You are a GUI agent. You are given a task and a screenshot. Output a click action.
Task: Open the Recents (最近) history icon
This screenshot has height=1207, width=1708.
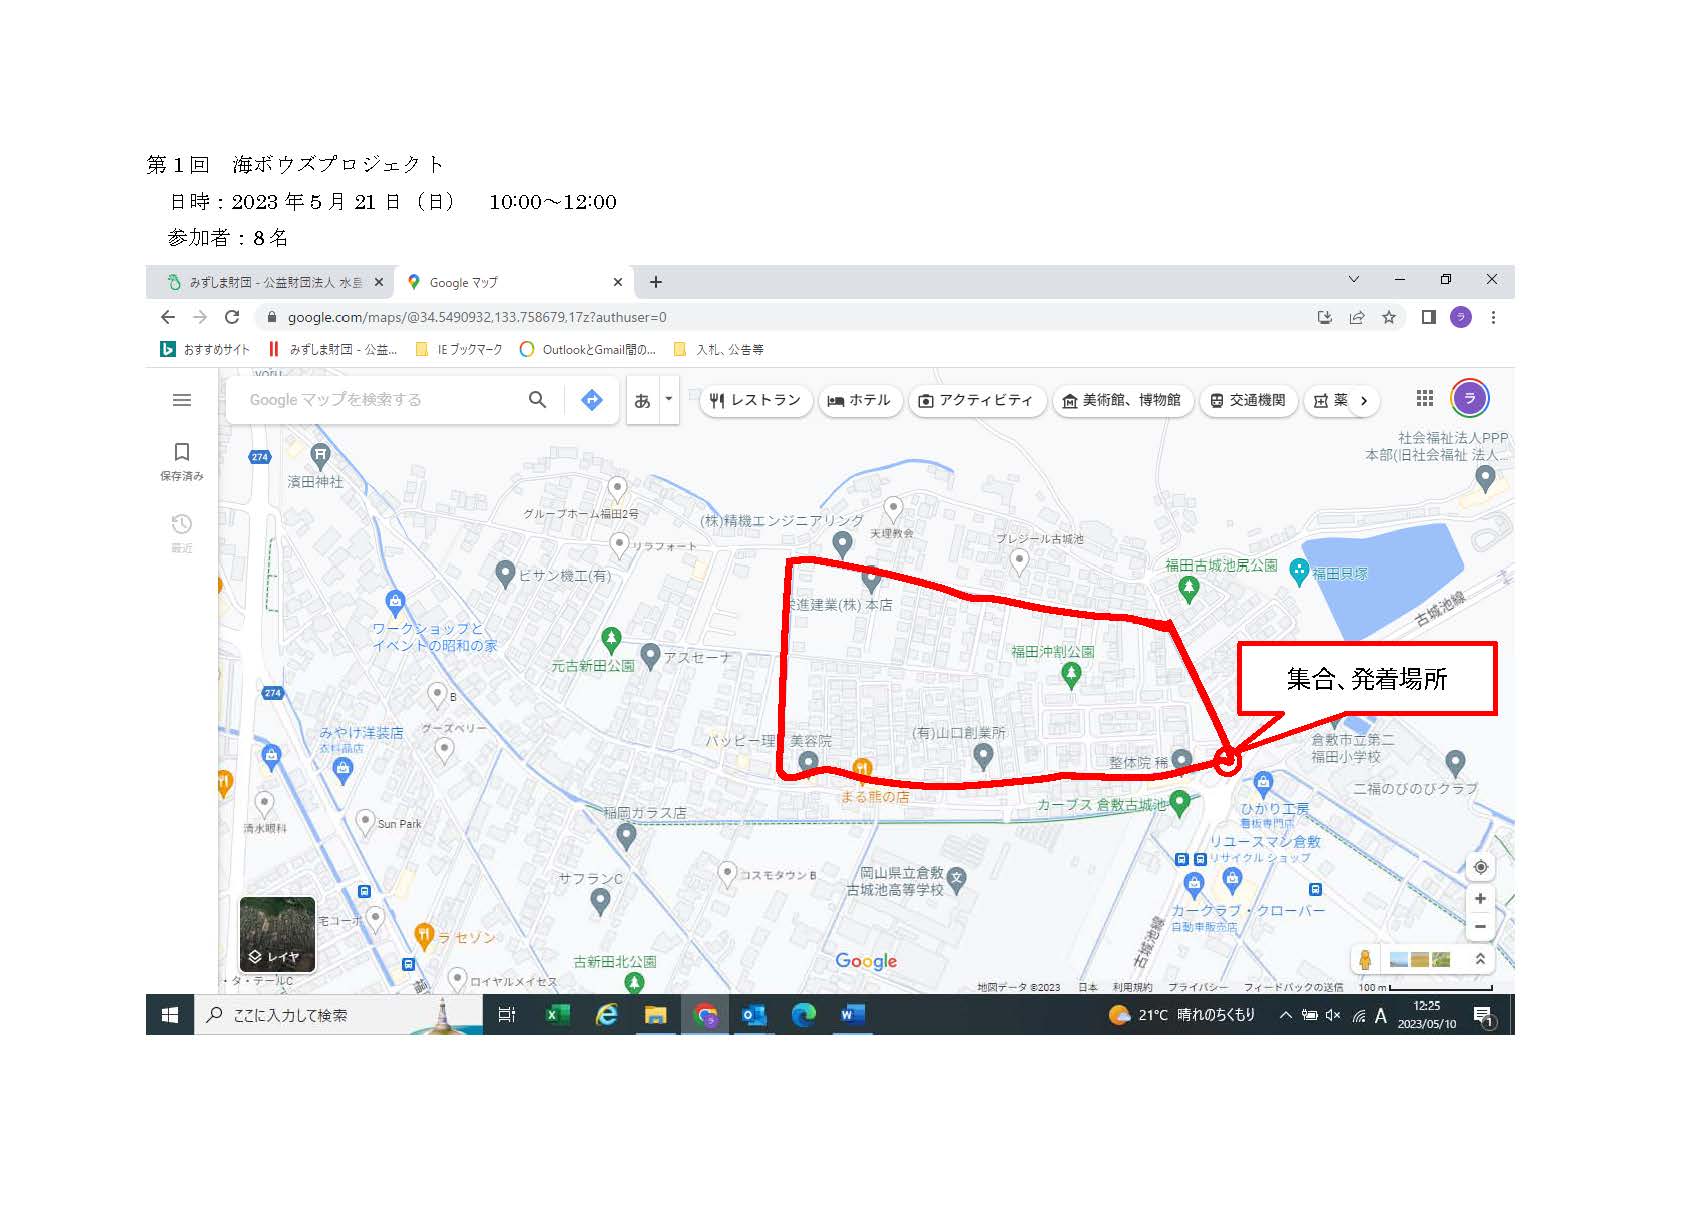point(182,531)
